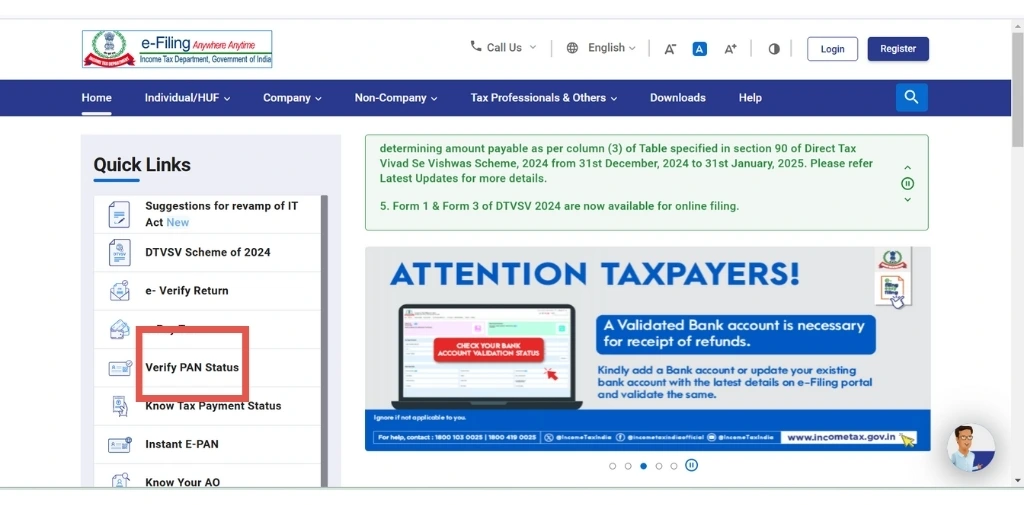This screenshot has width=1024, height=505.
Task: Expand the Call Us dropdown
Action: point(504,47)
